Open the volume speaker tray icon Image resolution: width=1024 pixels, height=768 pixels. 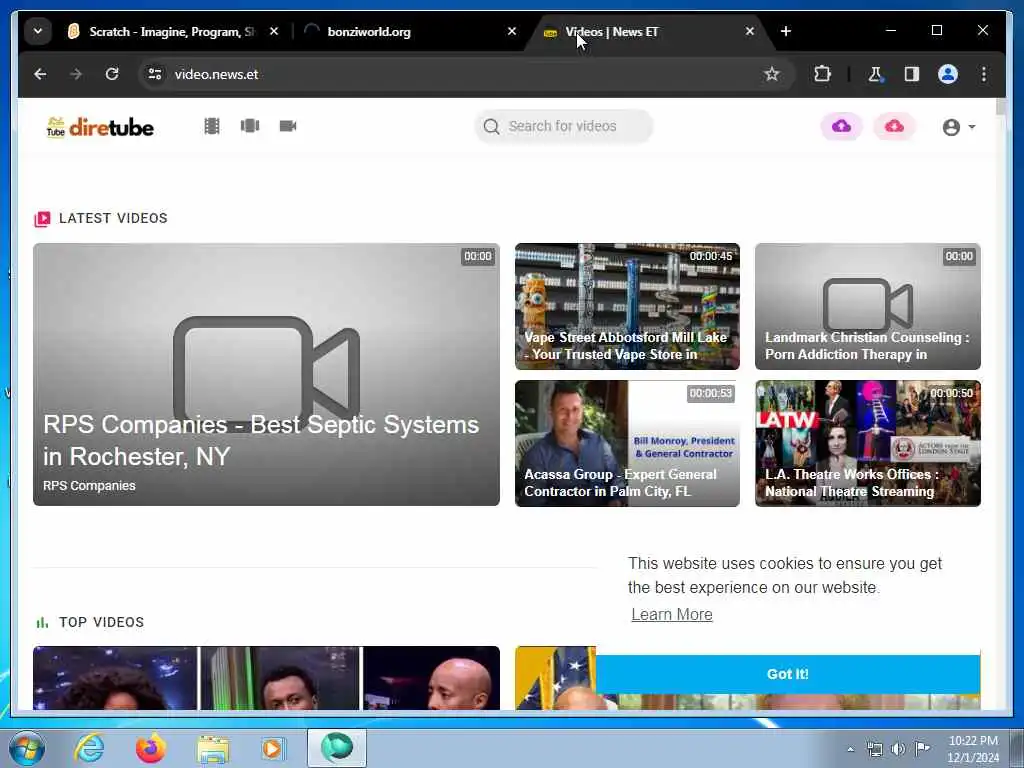(x=898, y=749)
